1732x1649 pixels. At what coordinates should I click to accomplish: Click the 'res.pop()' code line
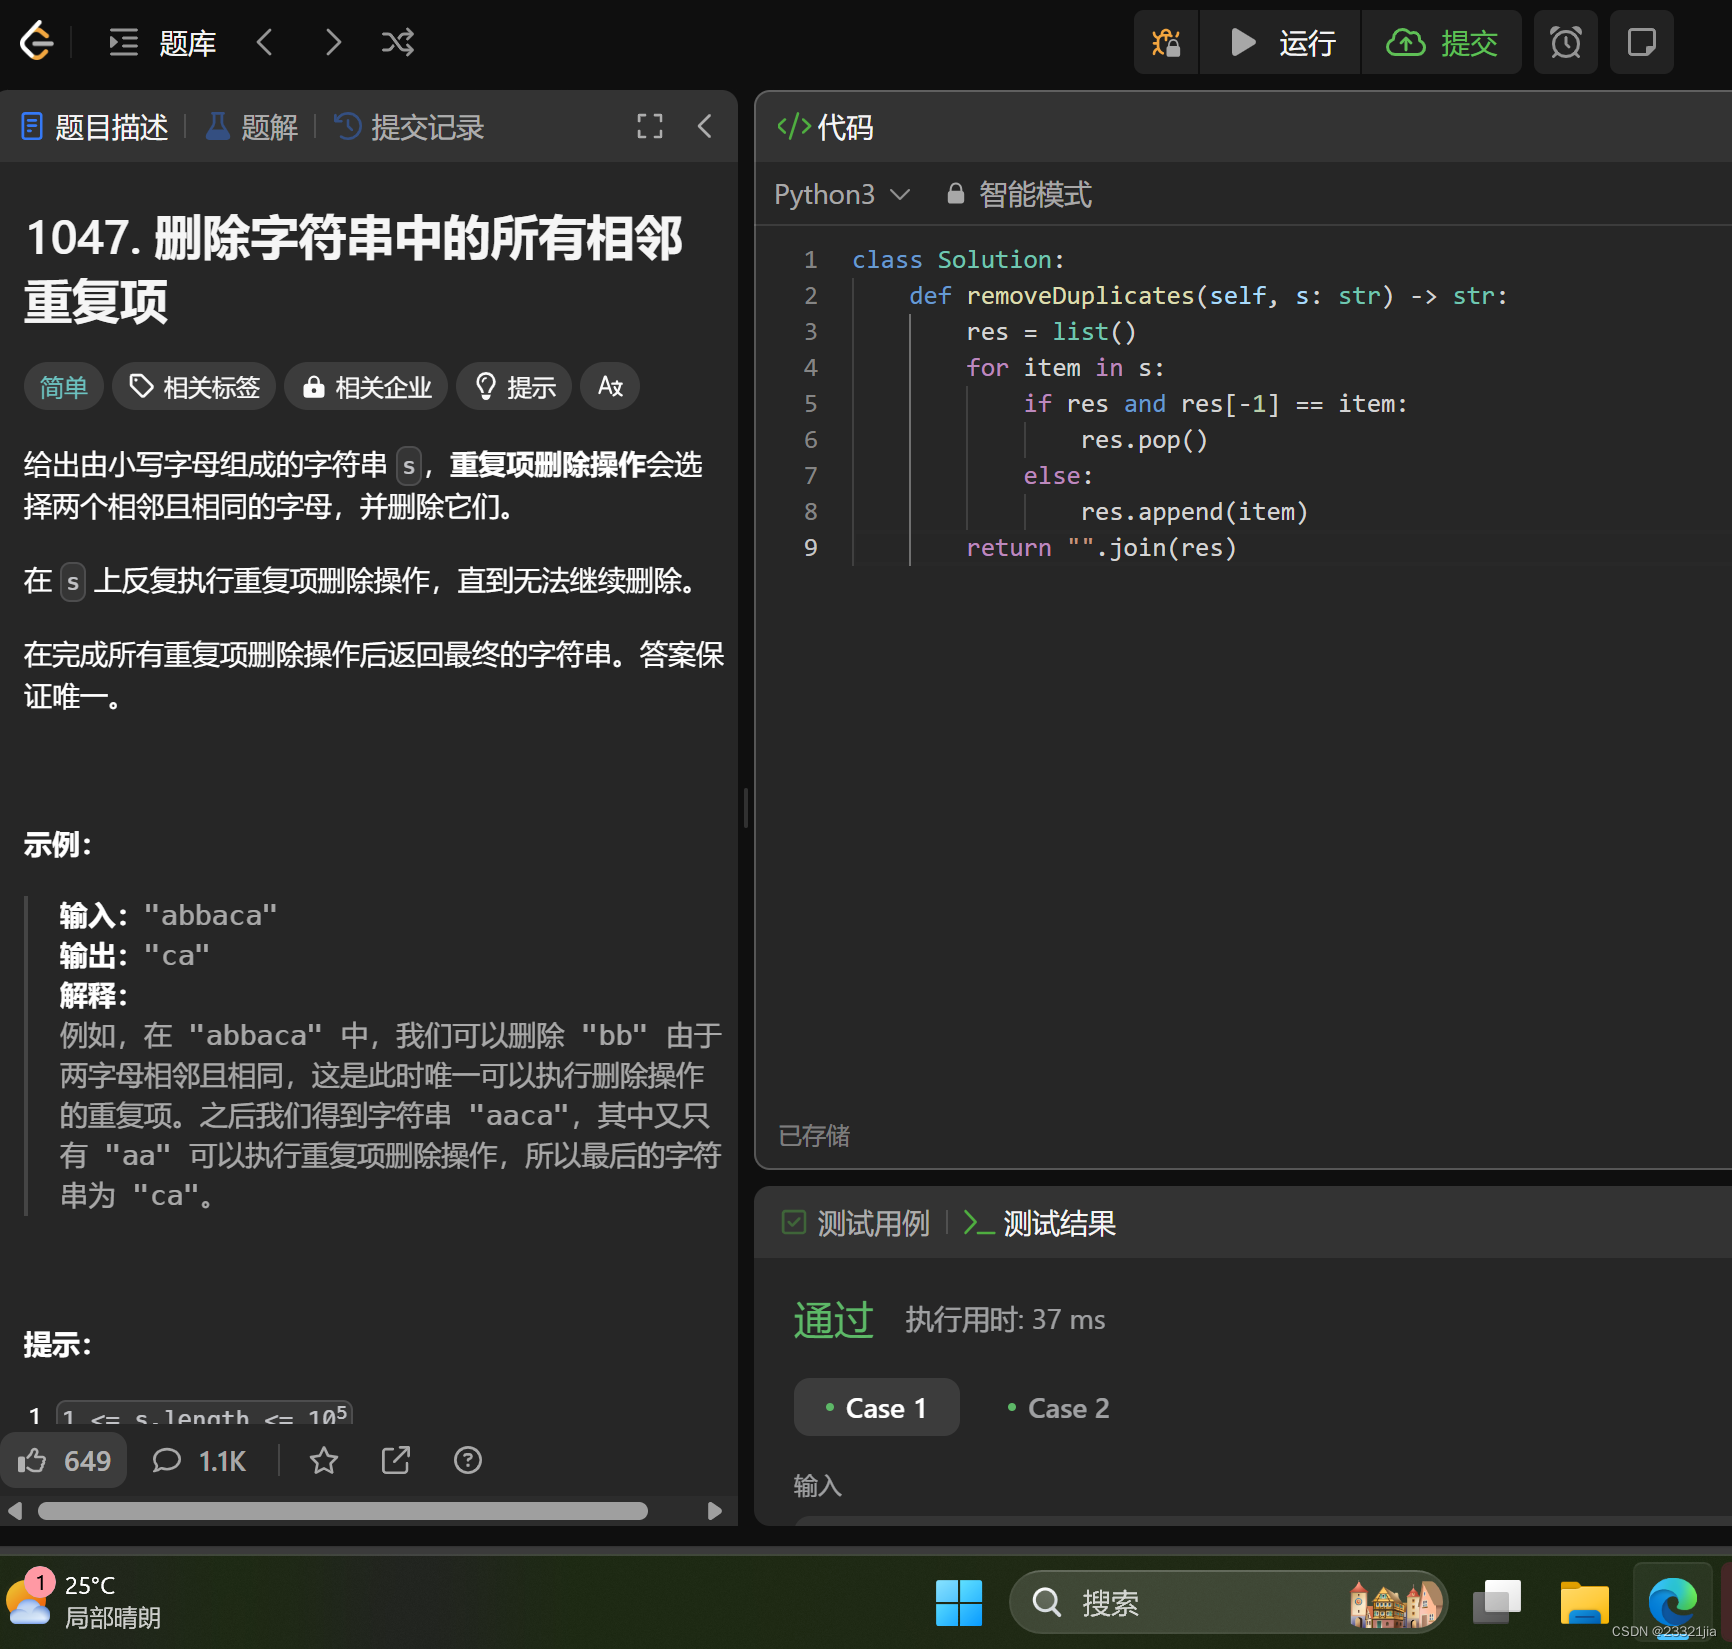(x=1144, y=440)
